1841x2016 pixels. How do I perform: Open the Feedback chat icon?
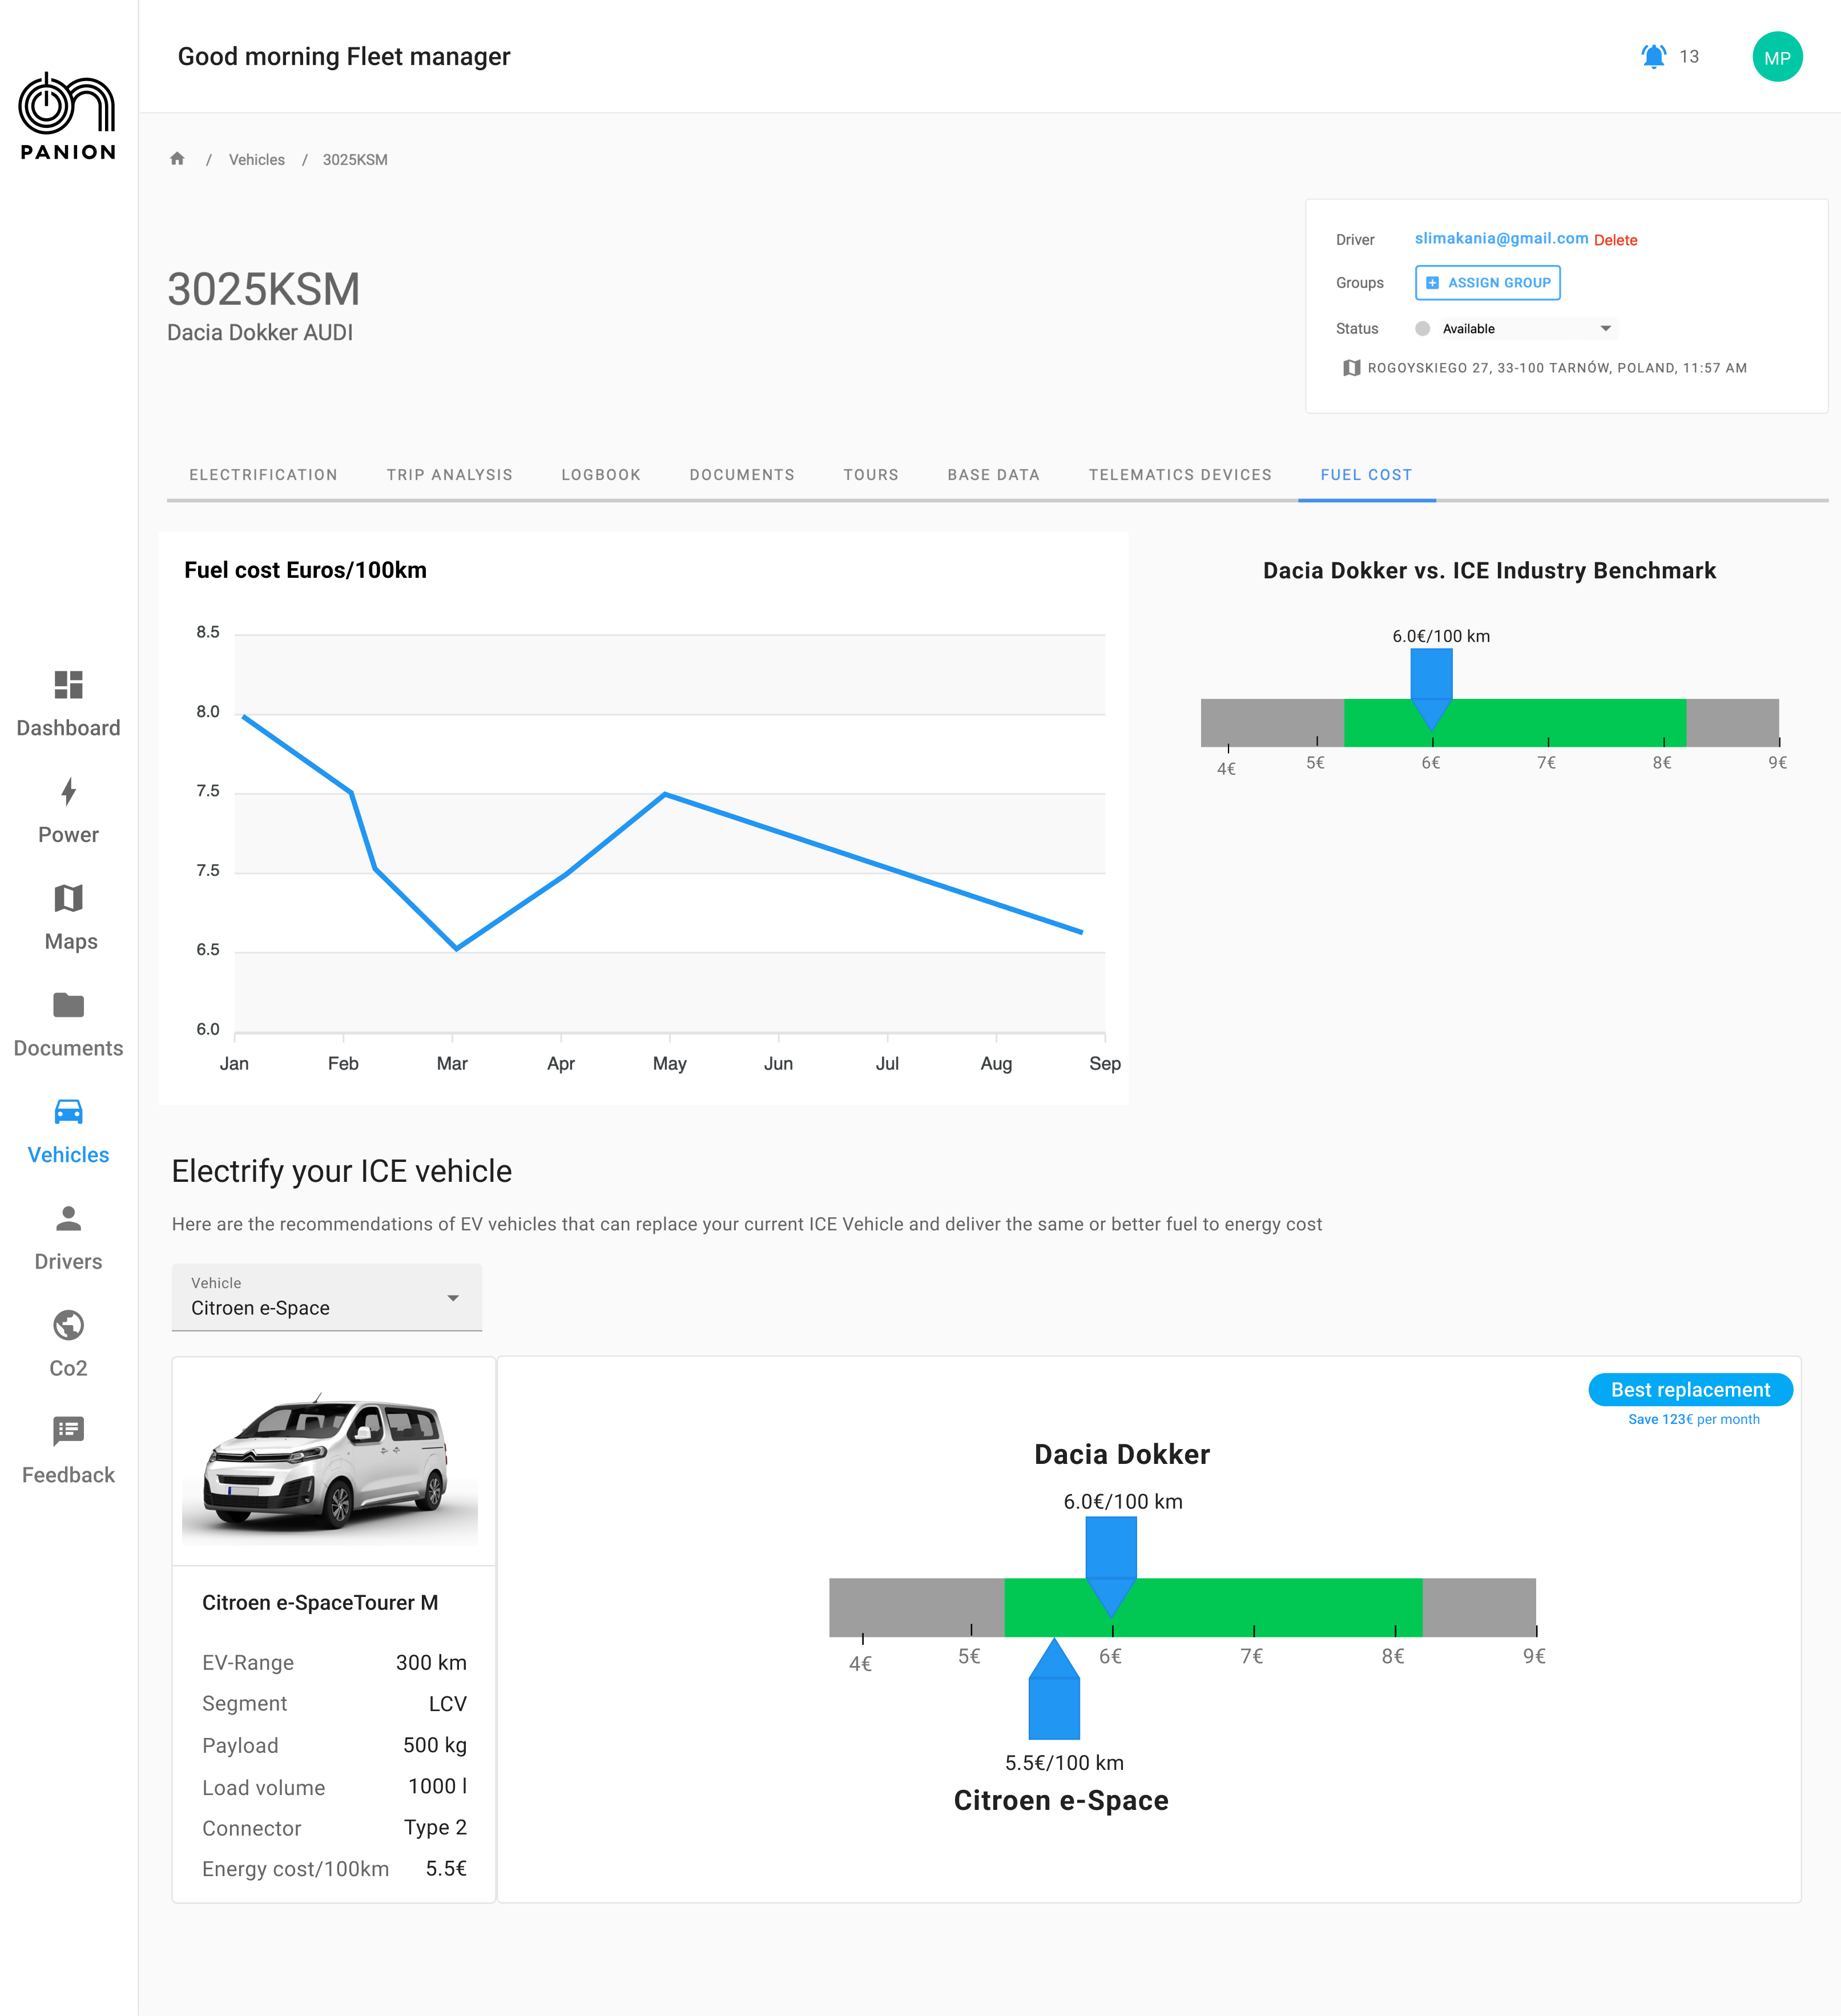coord(68,1431)
